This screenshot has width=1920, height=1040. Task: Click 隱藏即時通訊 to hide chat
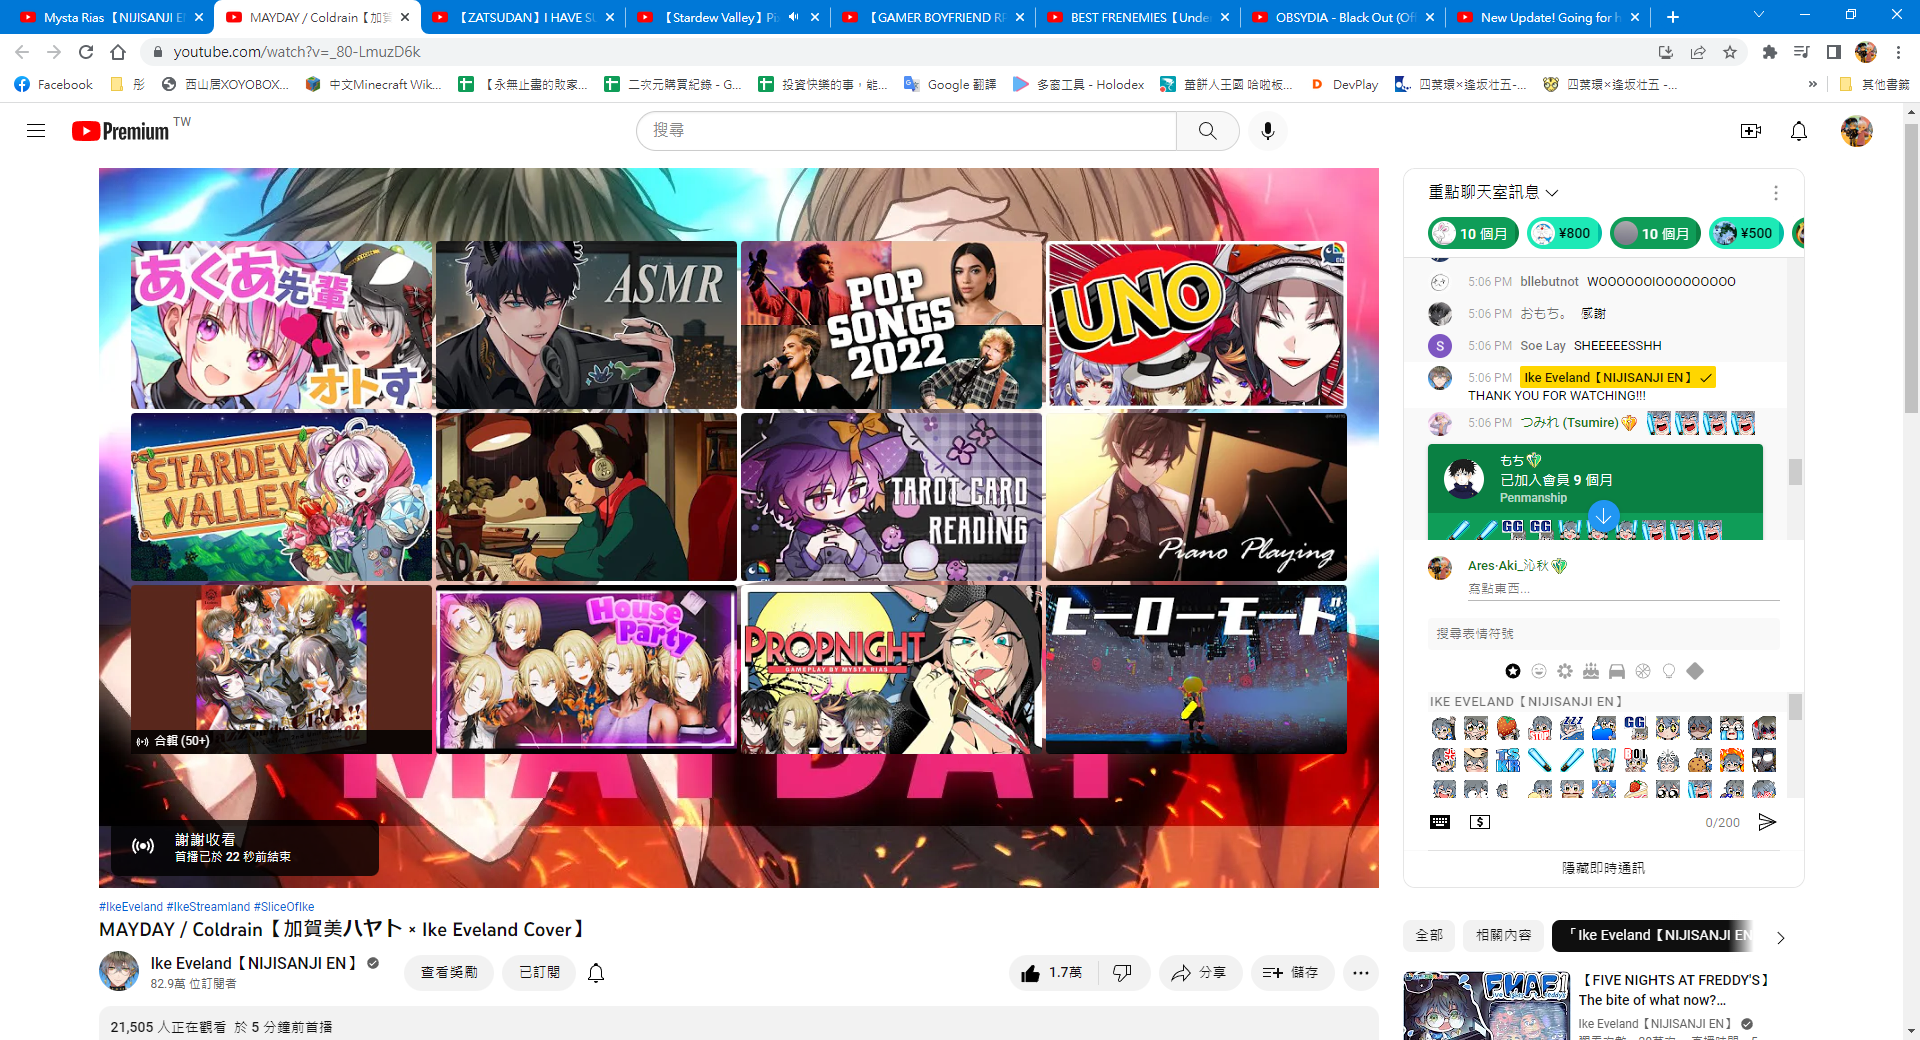(x=1603, y=868)
